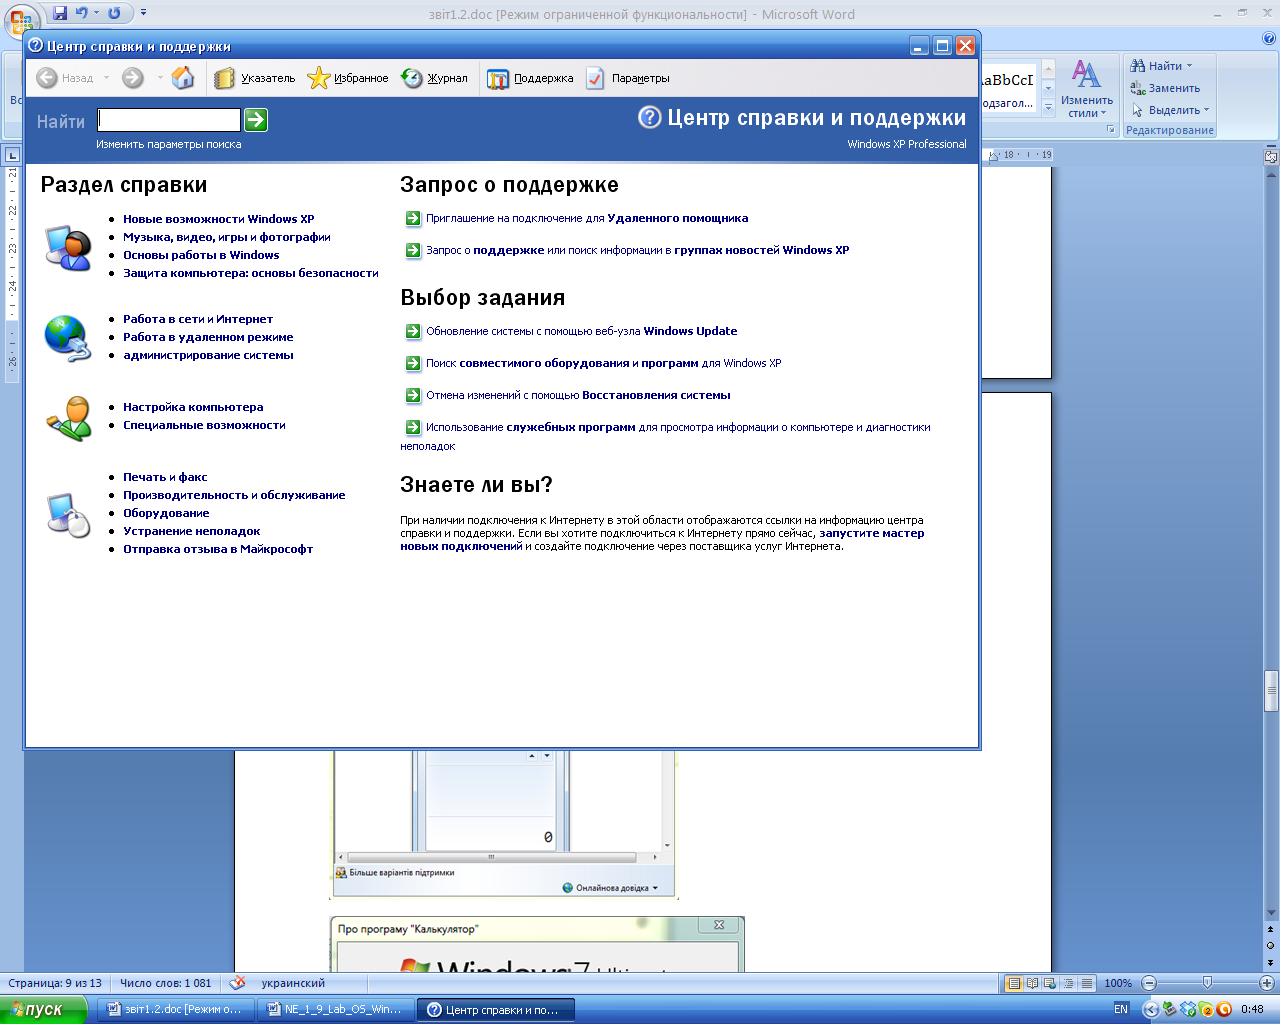Open Найти dropdown in Word ribbon
This screenshot has height=1024, width=1280.
1189,66
